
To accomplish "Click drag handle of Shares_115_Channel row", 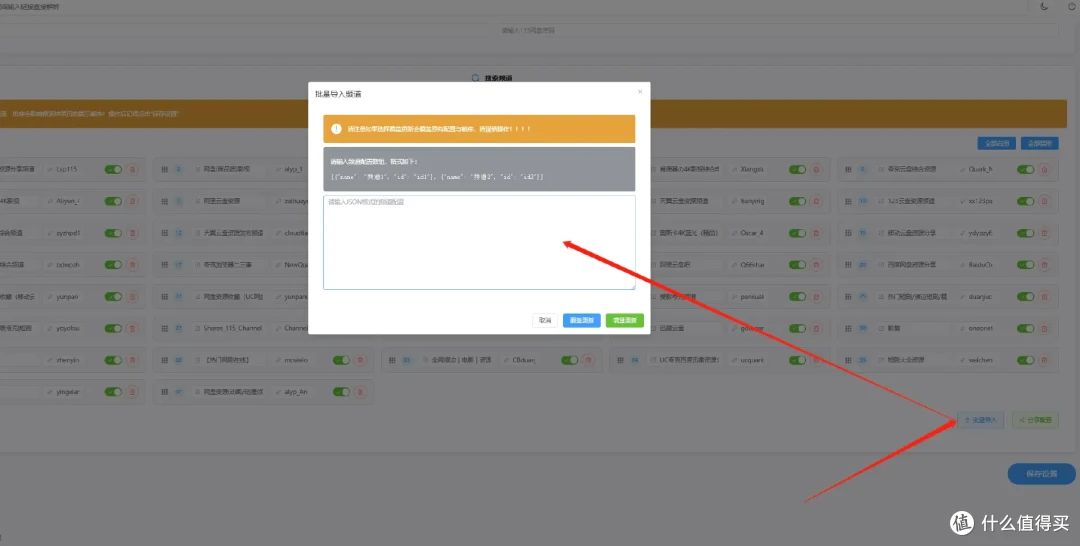I will click(x=164, y=328).
